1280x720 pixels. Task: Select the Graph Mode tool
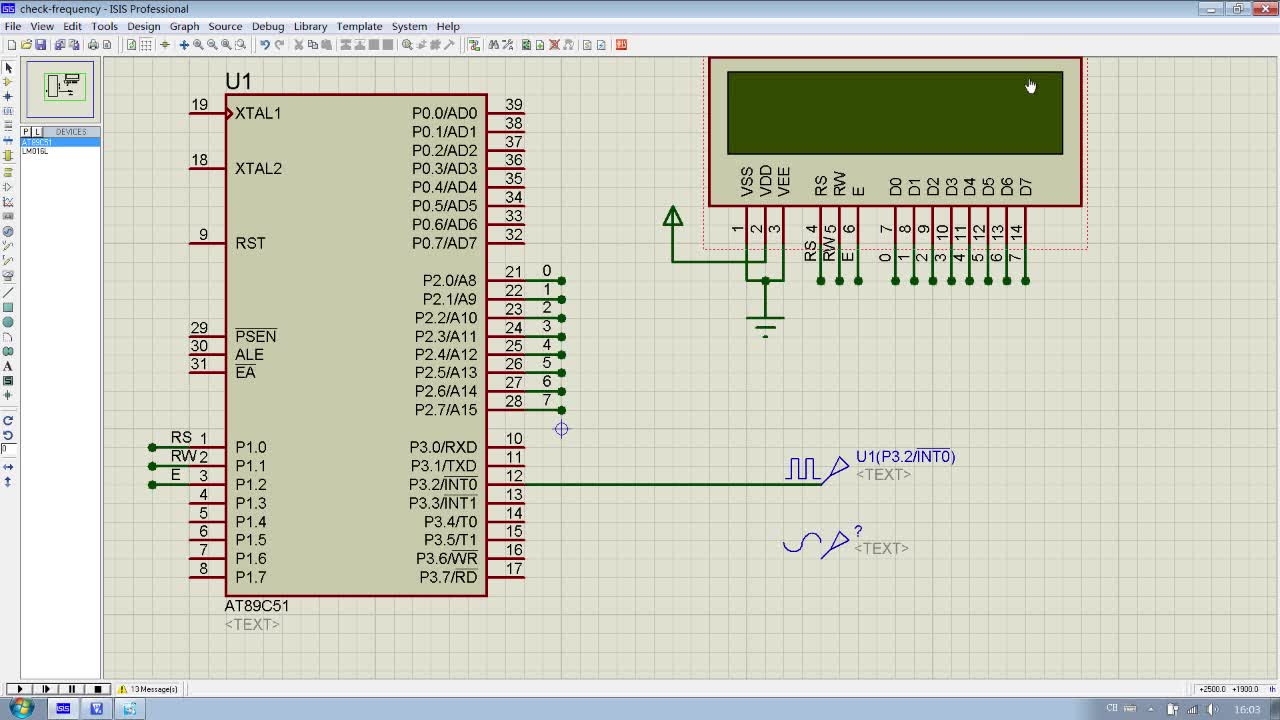tap(8, 201)
